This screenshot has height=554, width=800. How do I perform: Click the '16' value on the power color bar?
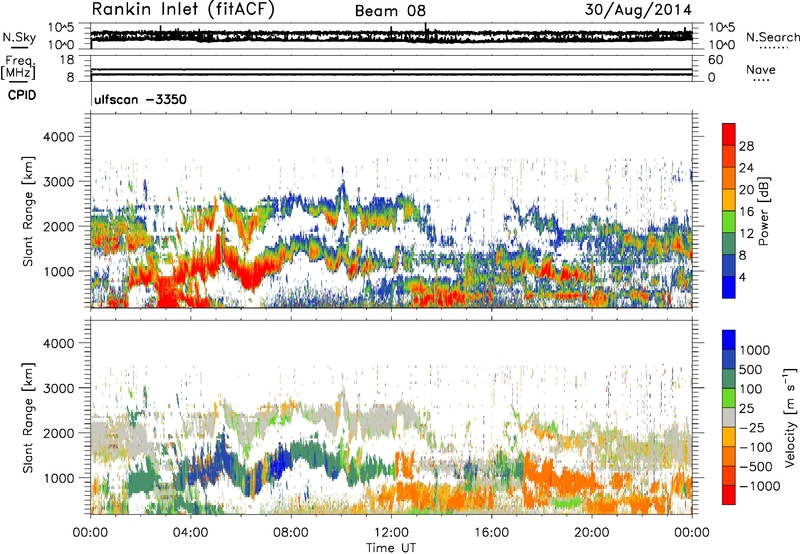[x=746, y=212]
